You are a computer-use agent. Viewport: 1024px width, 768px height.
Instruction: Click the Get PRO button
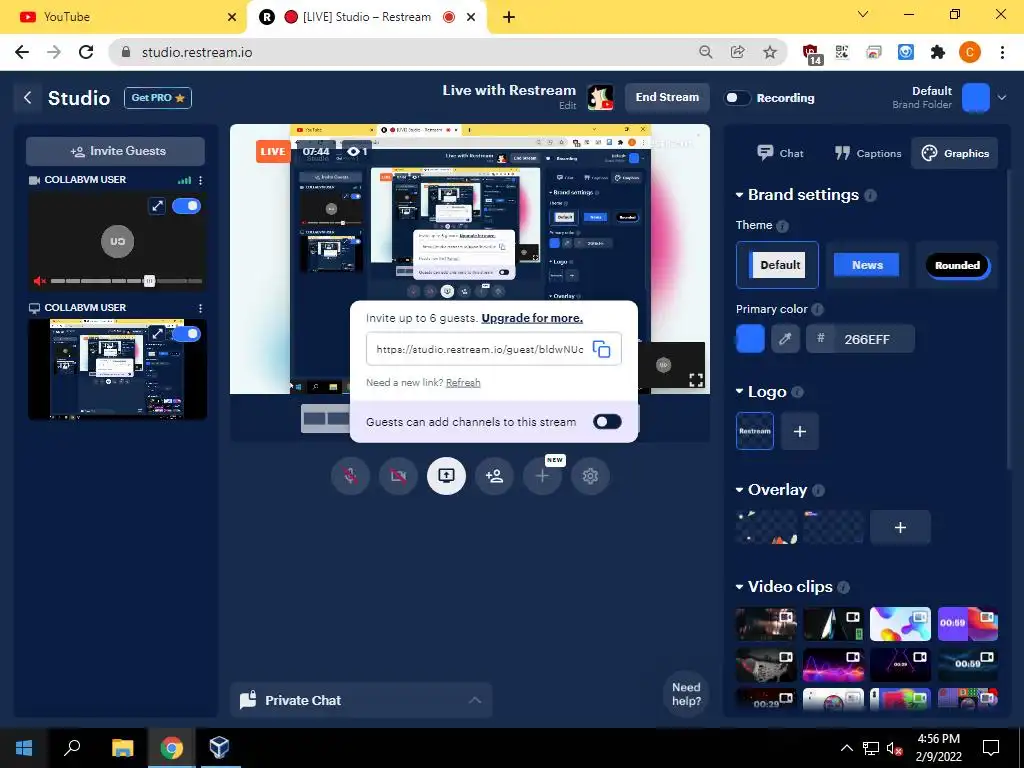pyautogui.click(x=158, y=98)
